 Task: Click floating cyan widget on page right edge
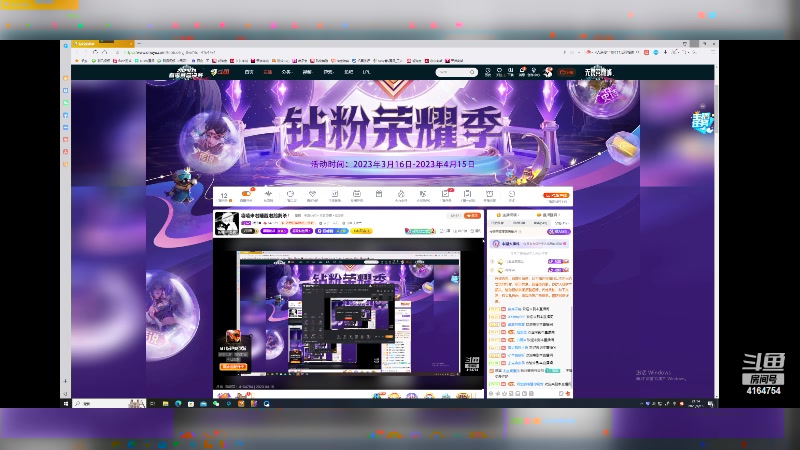click(x=703, y=121)
